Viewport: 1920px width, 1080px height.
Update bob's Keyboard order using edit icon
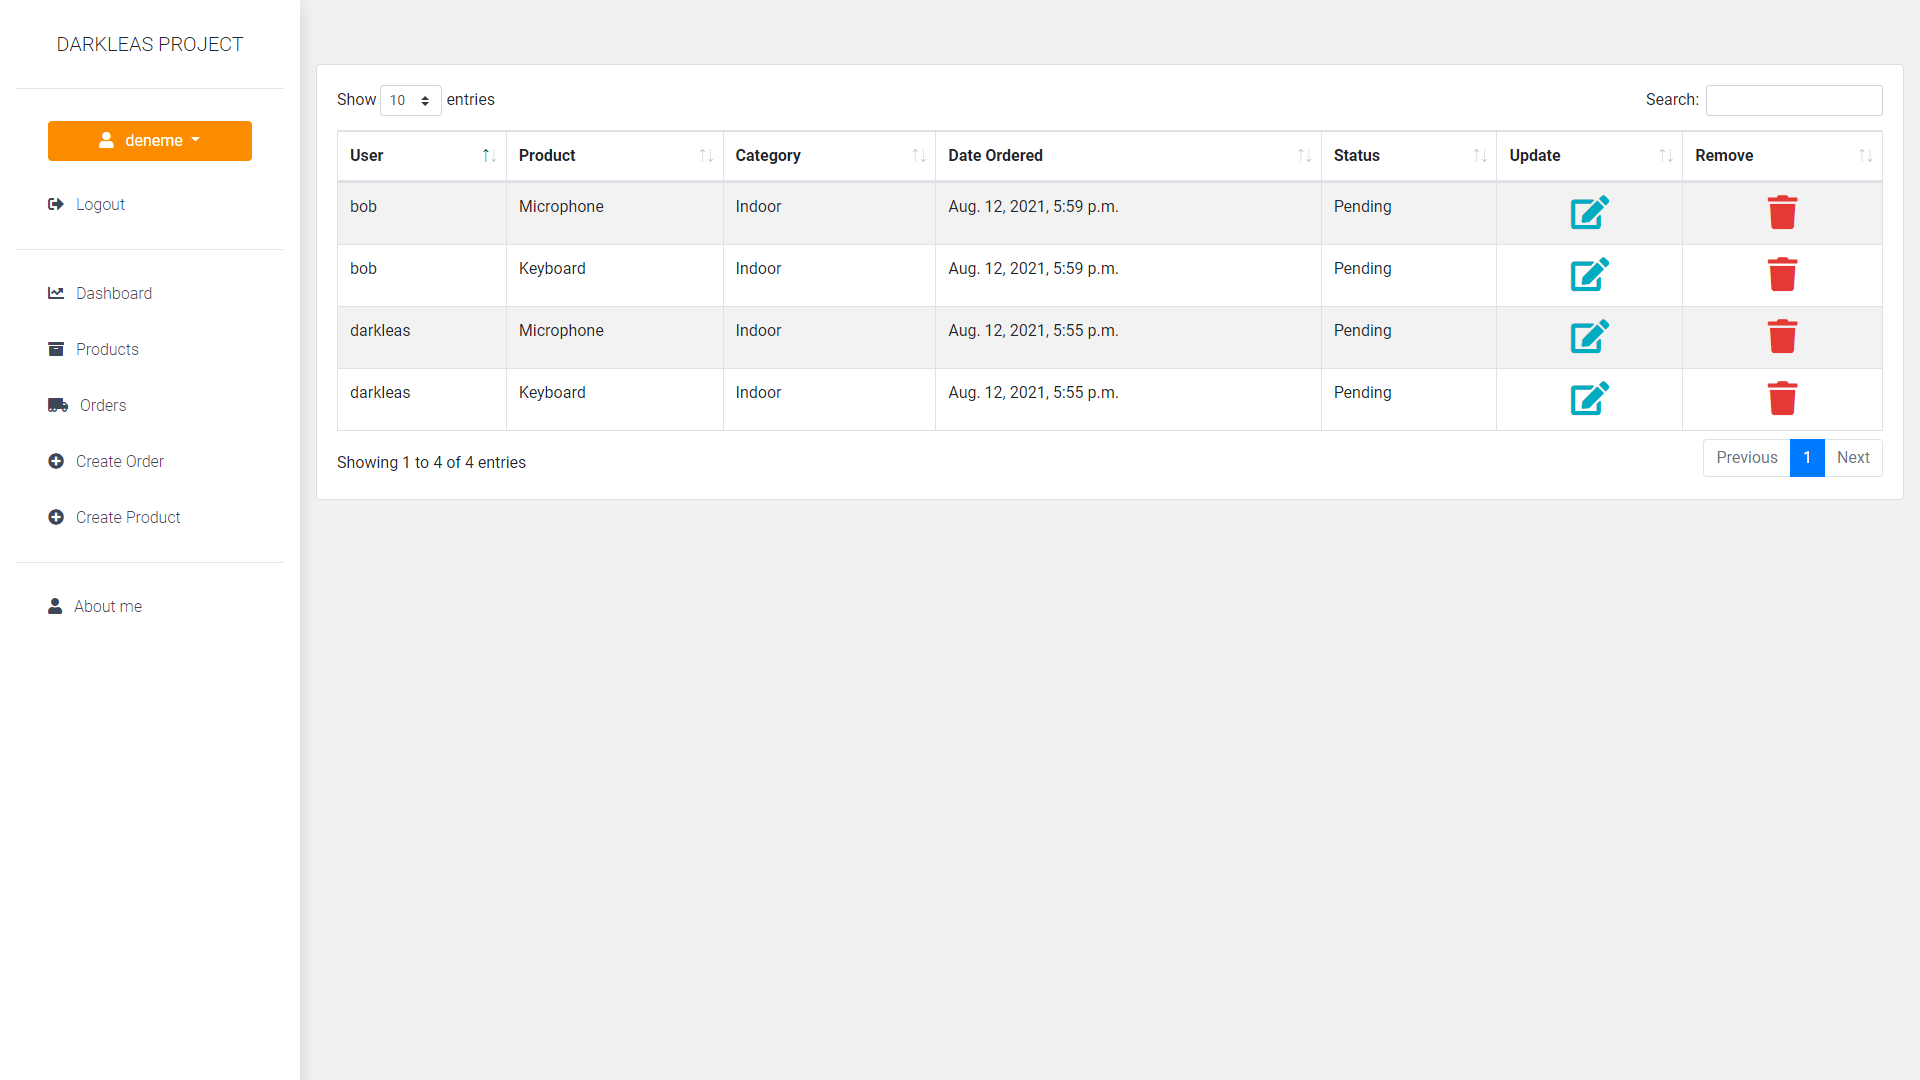point(1589,275)
